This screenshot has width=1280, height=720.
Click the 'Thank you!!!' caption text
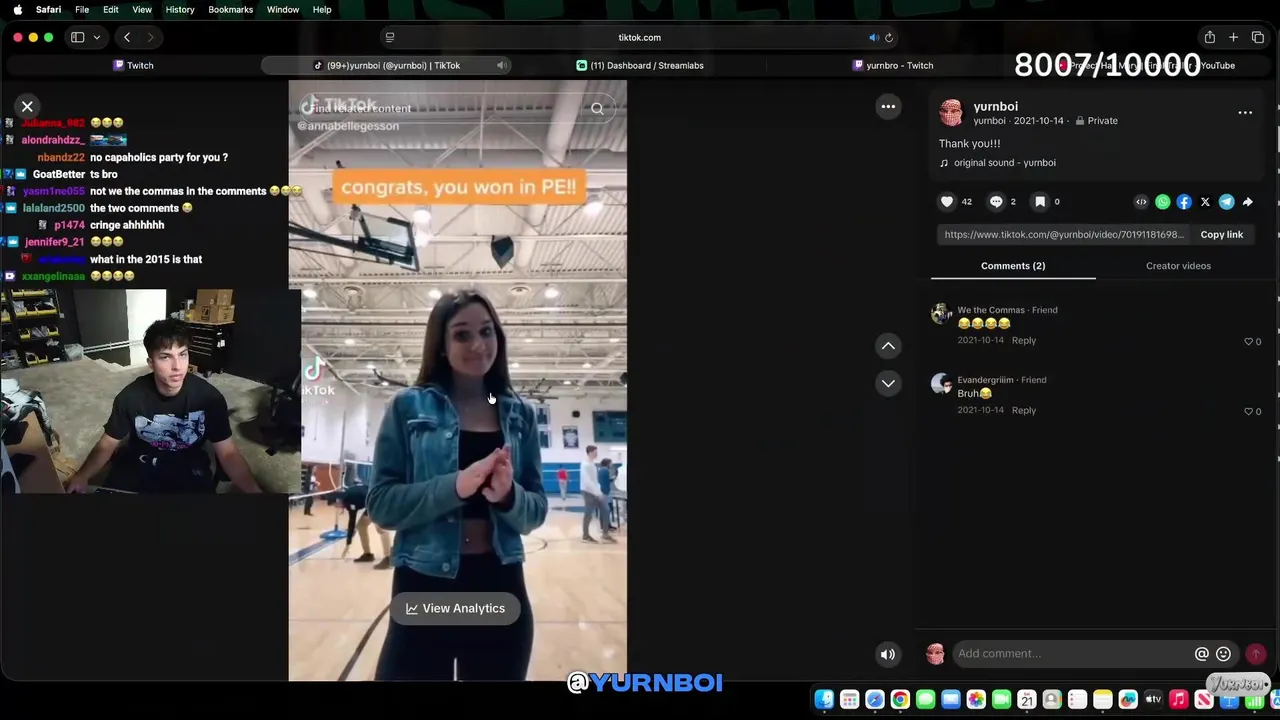969,144
